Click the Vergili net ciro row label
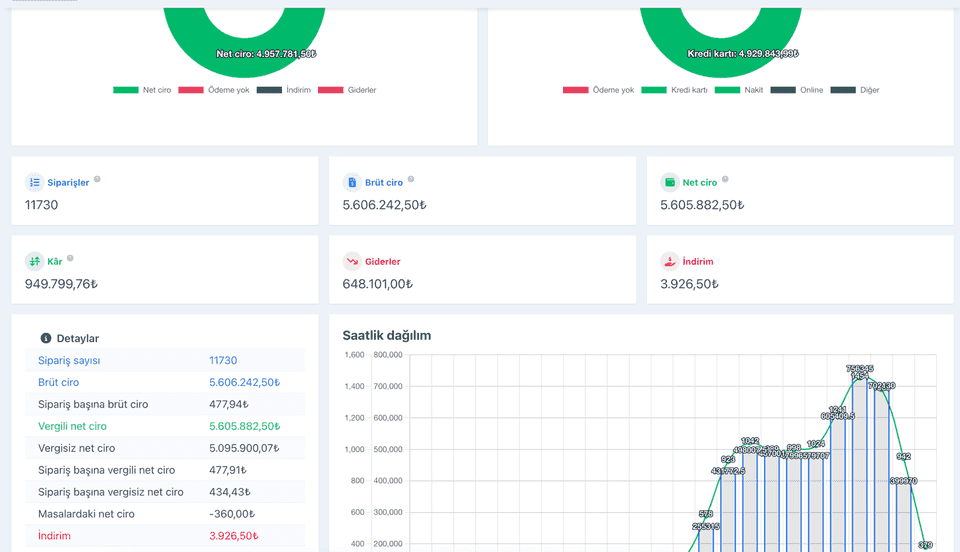This screenshot has height=552, width=960. [72, 427]
